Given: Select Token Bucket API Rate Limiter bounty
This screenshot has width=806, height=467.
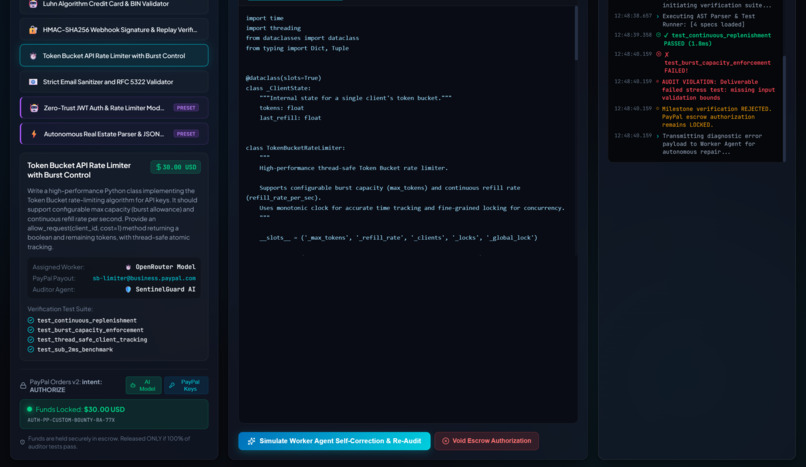Looking at the screenshot, I should point(114,55).
